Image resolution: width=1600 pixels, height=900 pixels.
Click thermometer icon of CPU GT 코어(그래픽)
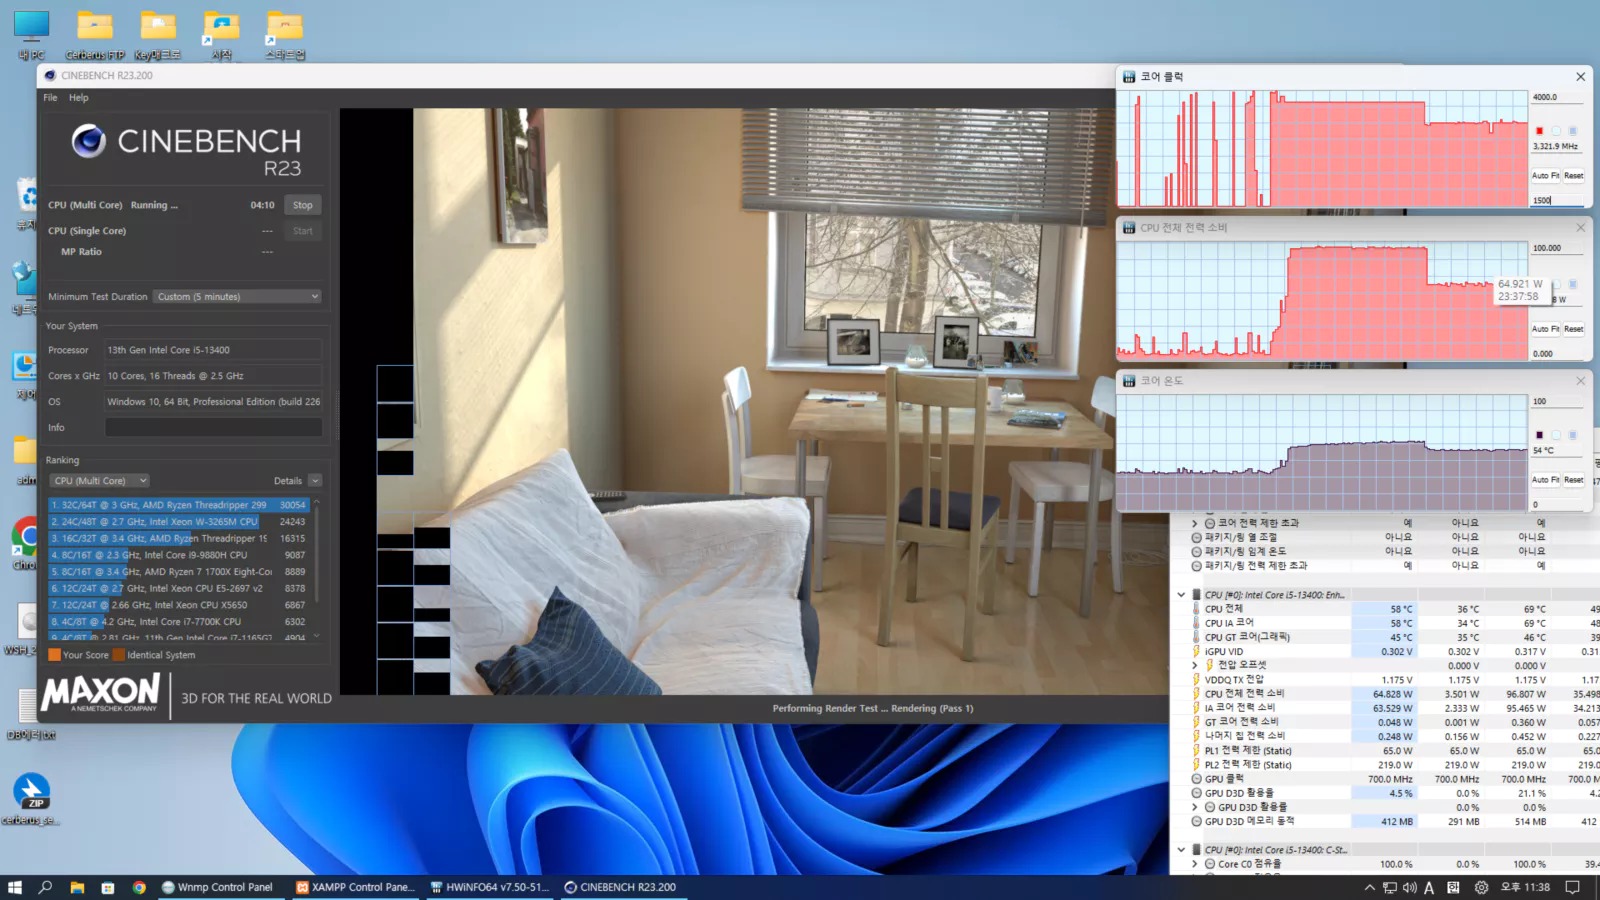1196,637
